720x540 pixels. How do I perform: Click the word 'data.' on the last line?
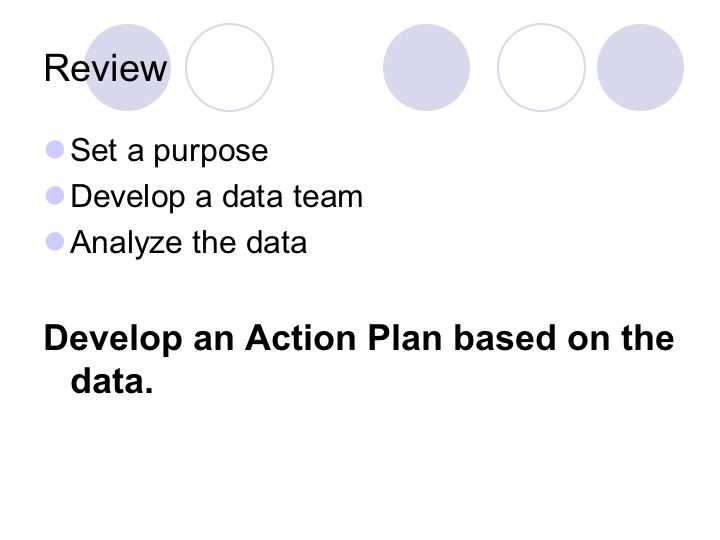(112, 381)
